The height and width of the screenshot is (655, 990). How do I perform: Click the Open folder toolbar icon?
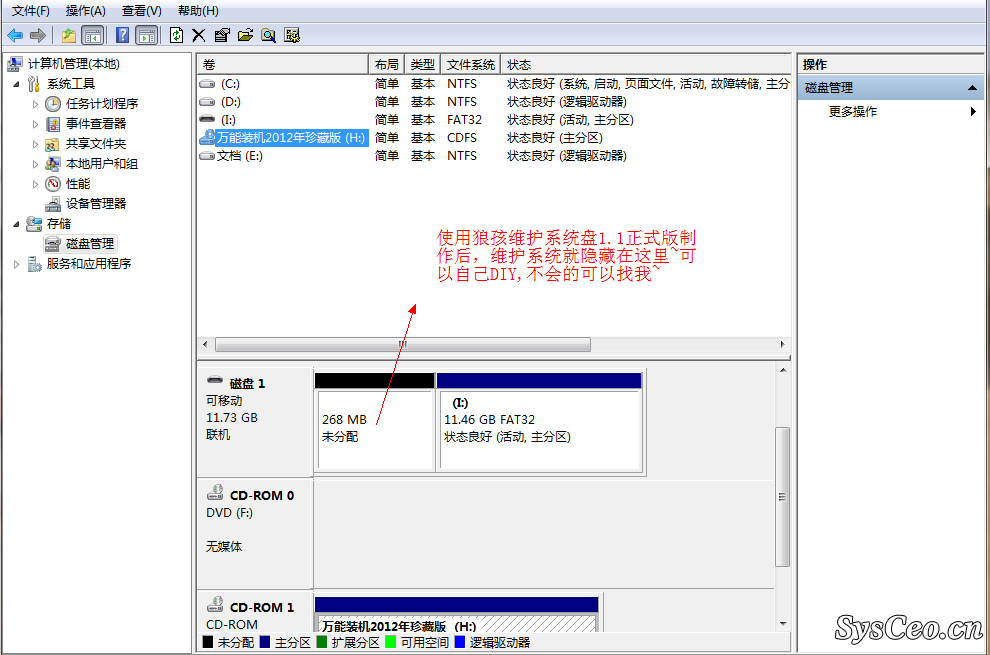tap(245, 35)
